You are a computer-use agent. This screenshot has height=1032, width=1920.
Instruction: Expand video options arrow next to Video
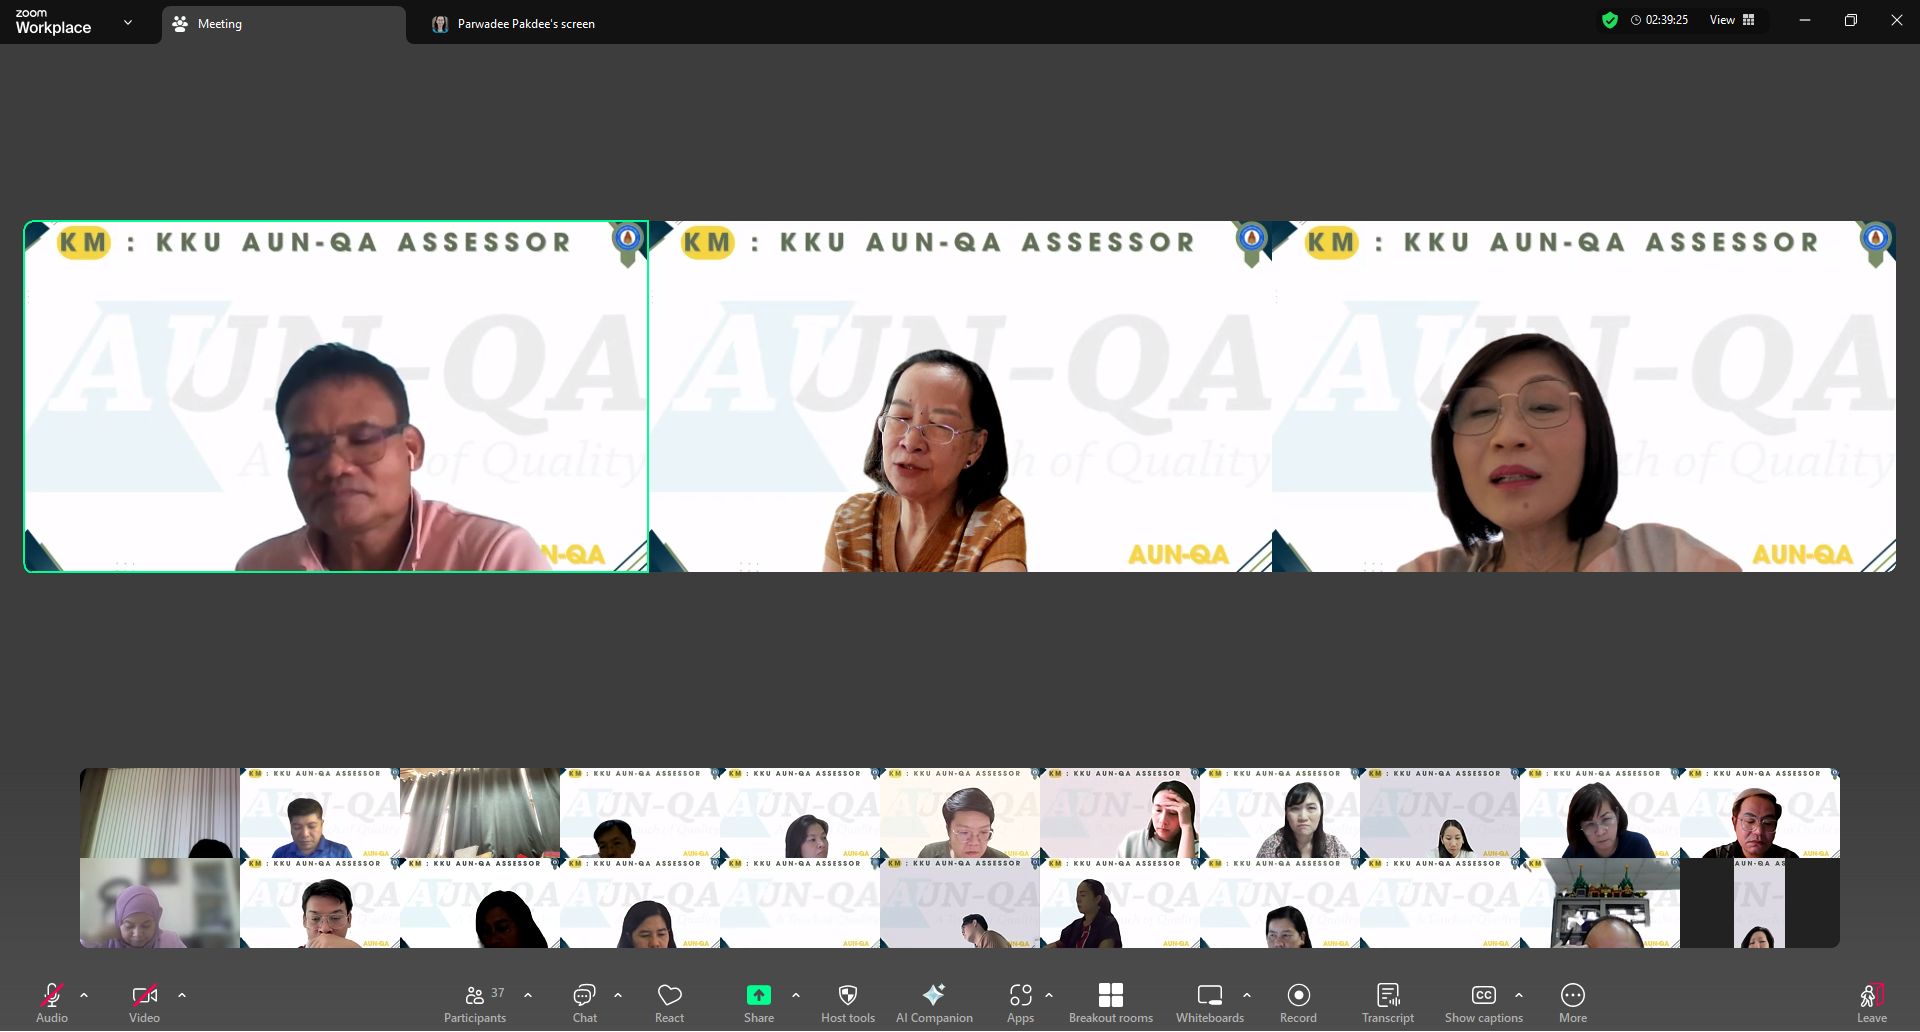182,995
